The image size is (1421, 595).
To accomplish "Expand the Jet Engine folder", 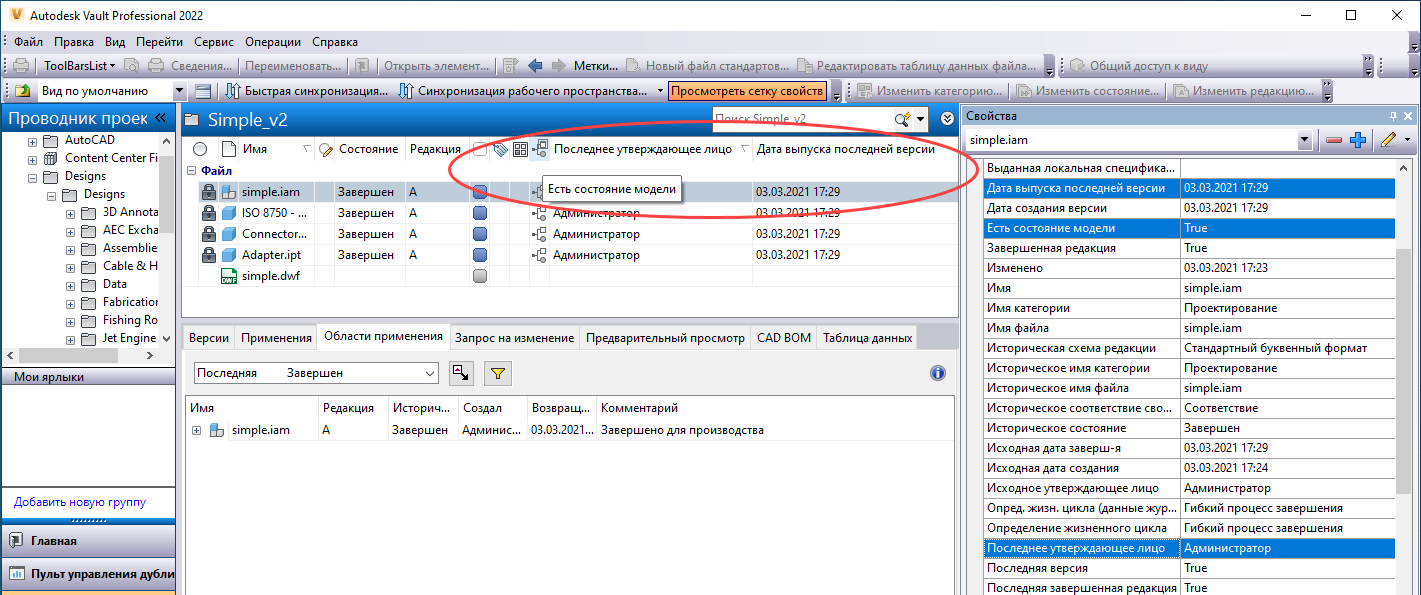I will pos(70,338).
